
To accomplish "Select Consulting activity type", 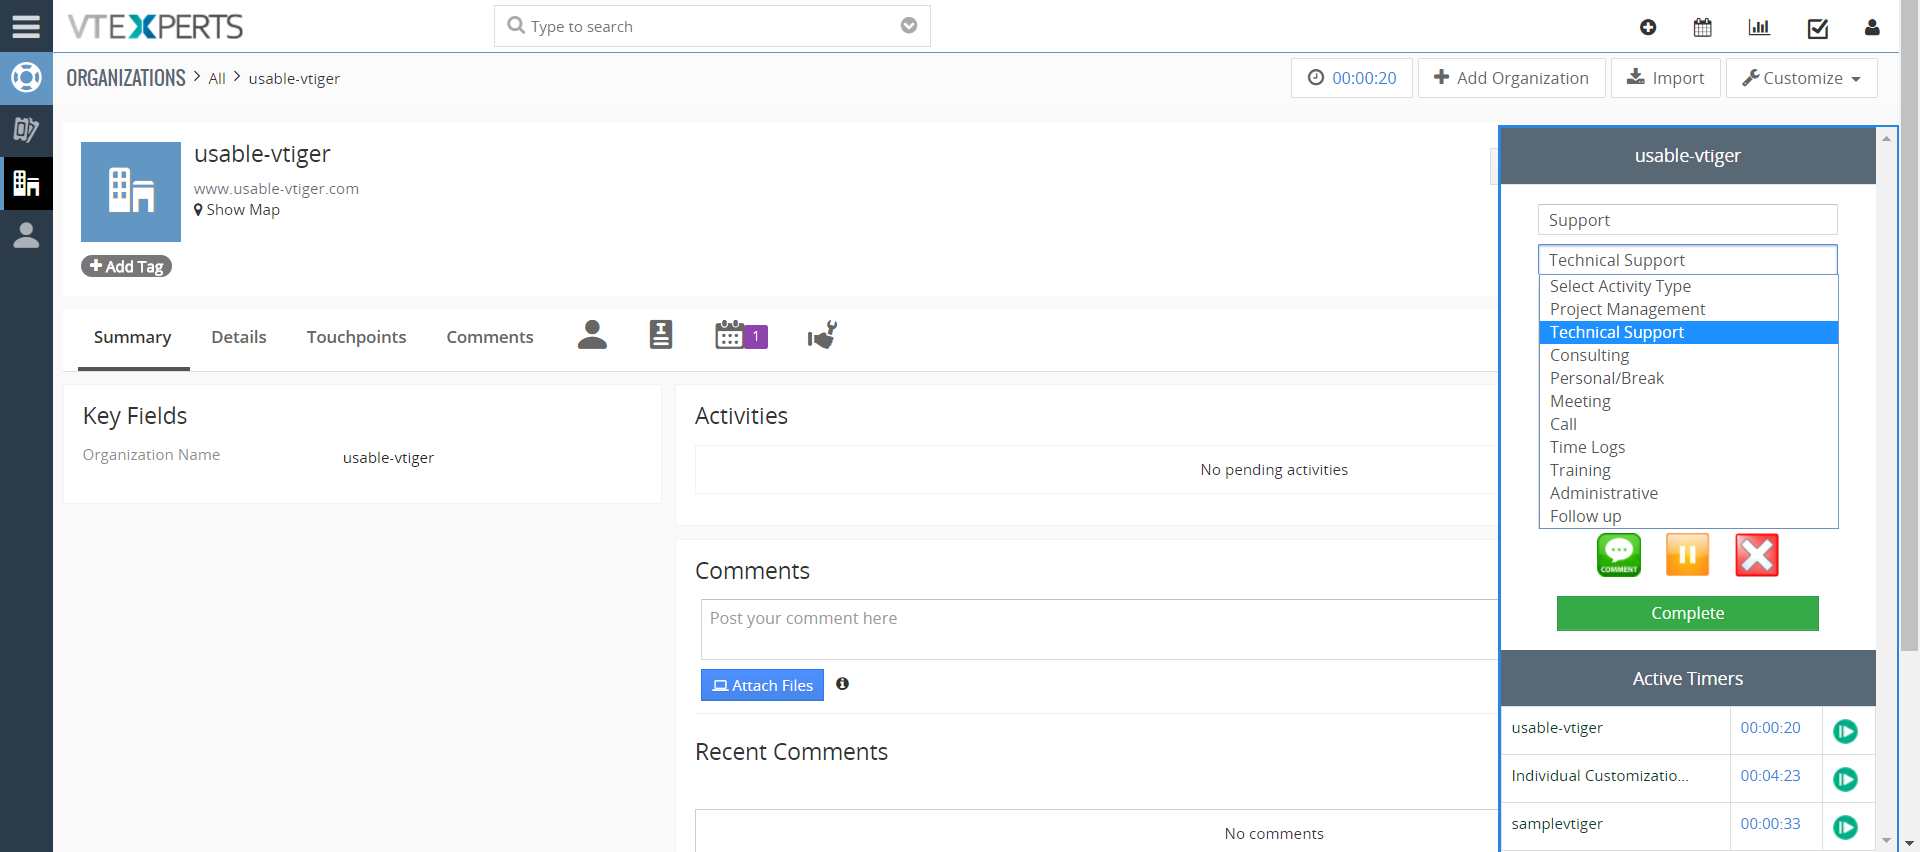I will (x=1688, y=355).
